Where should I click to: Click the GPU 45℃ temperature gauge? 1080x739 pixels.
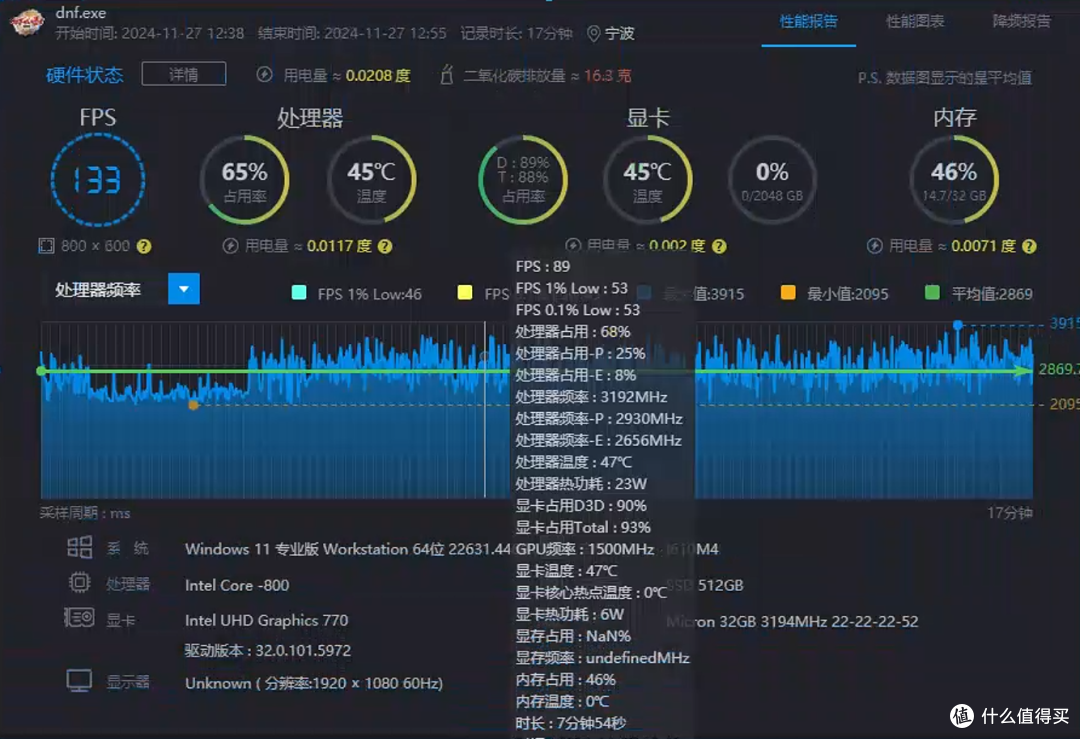[647, 180]
